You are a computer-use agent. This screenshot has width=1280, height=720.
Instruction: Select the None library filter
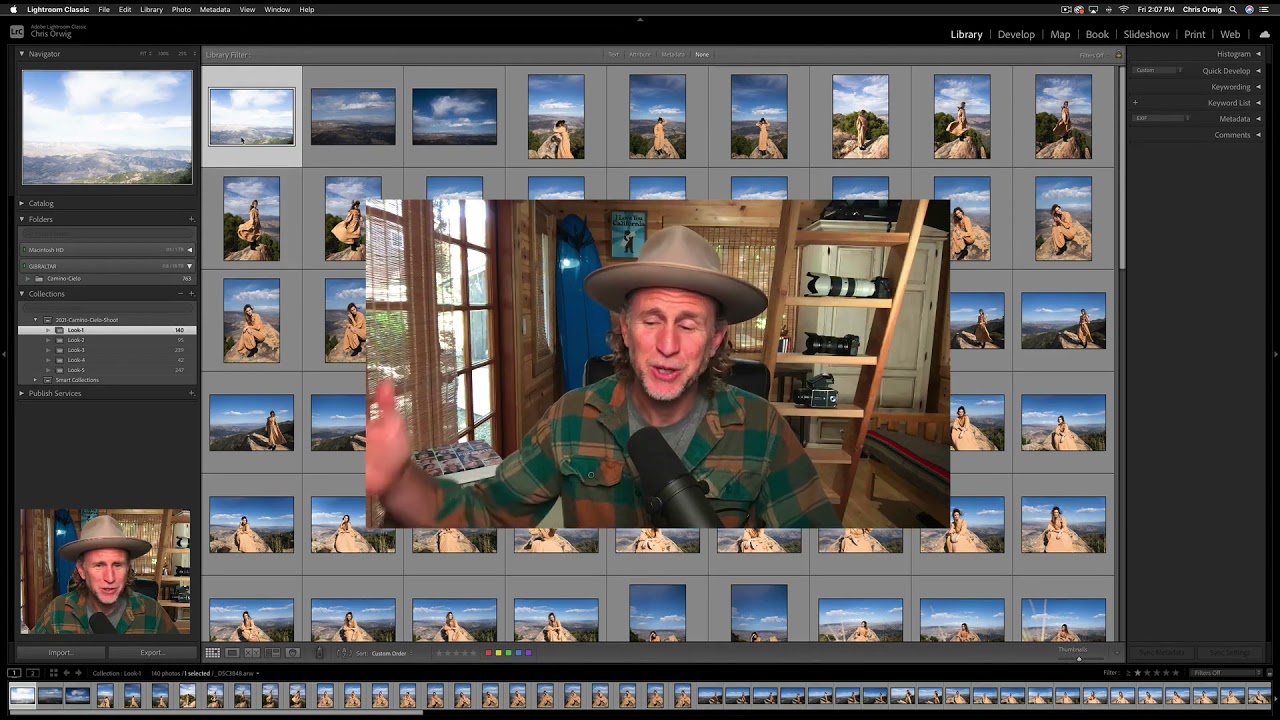tap(702, 55)
